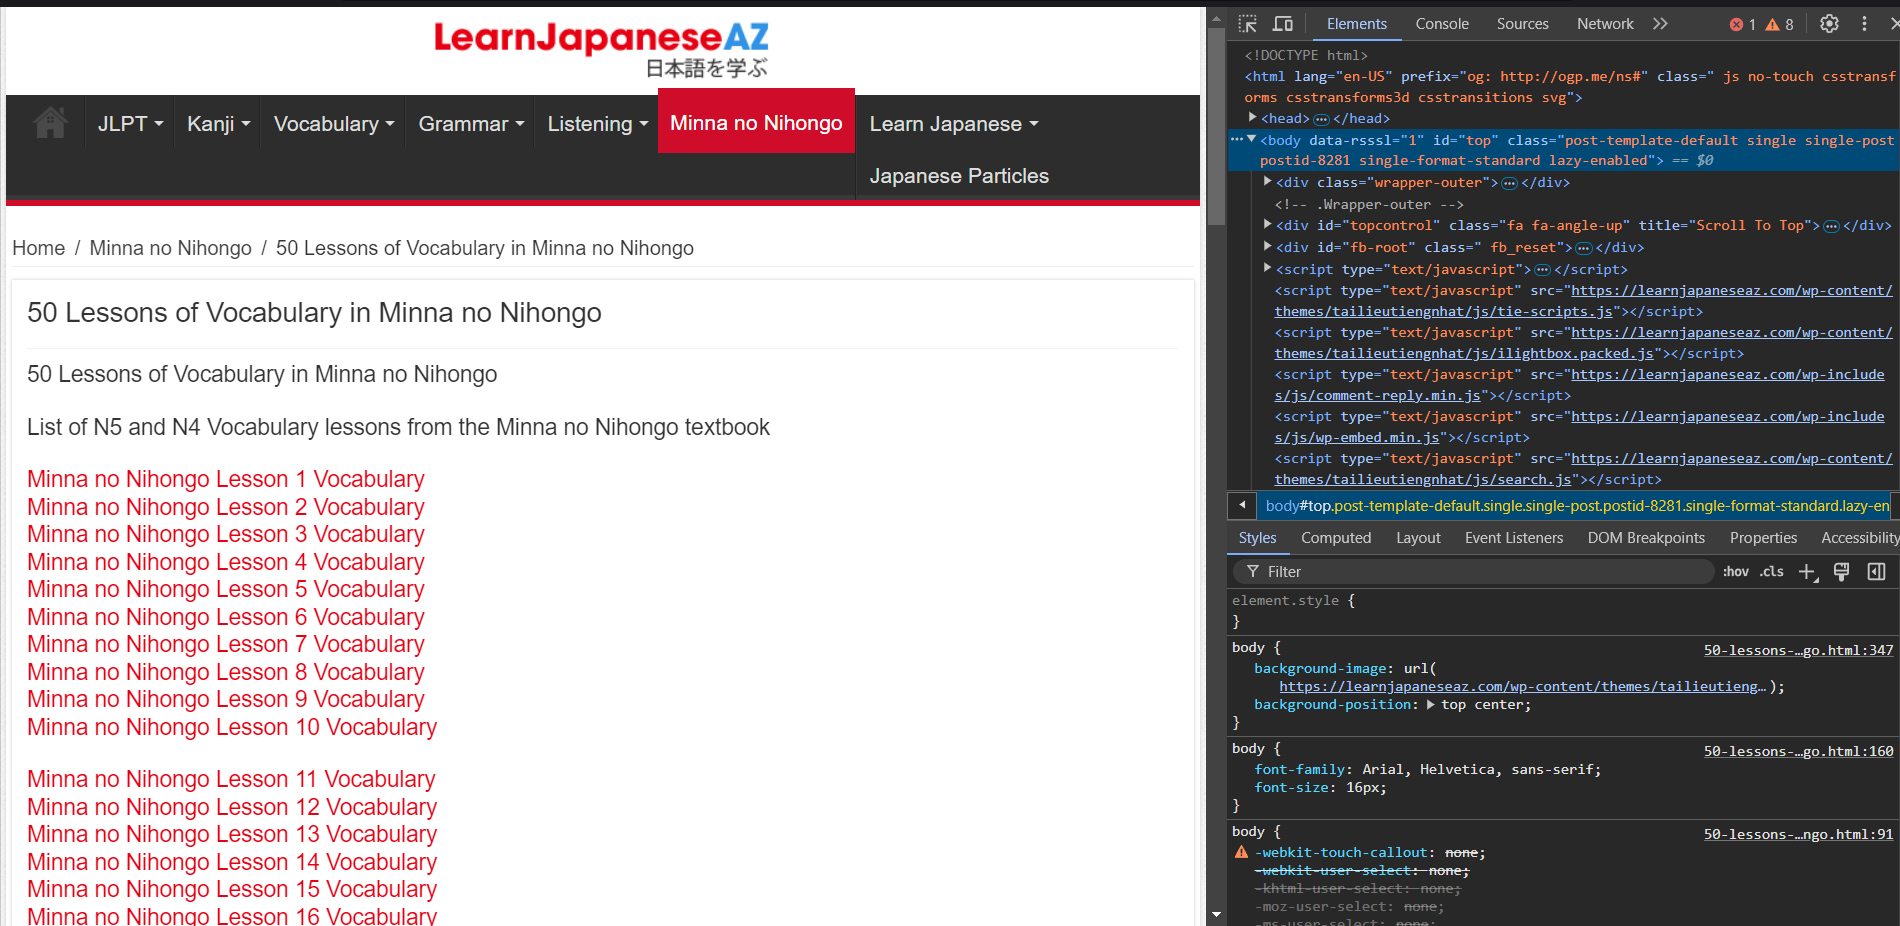1900x926 pixels.
Task: Open the Vocabulary dropdown menu
Action: tap(334, 124)
